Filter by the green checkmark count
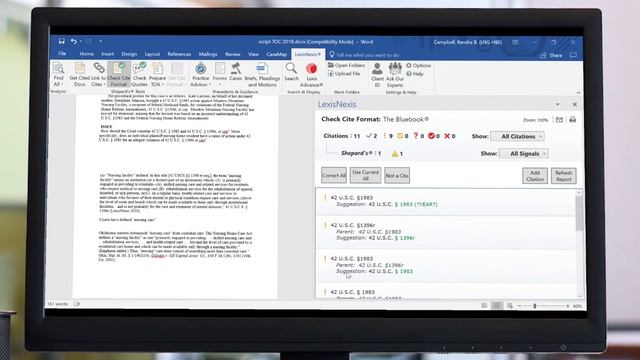The width and height of the screenshot is (640, 360). tap(371, 136)
